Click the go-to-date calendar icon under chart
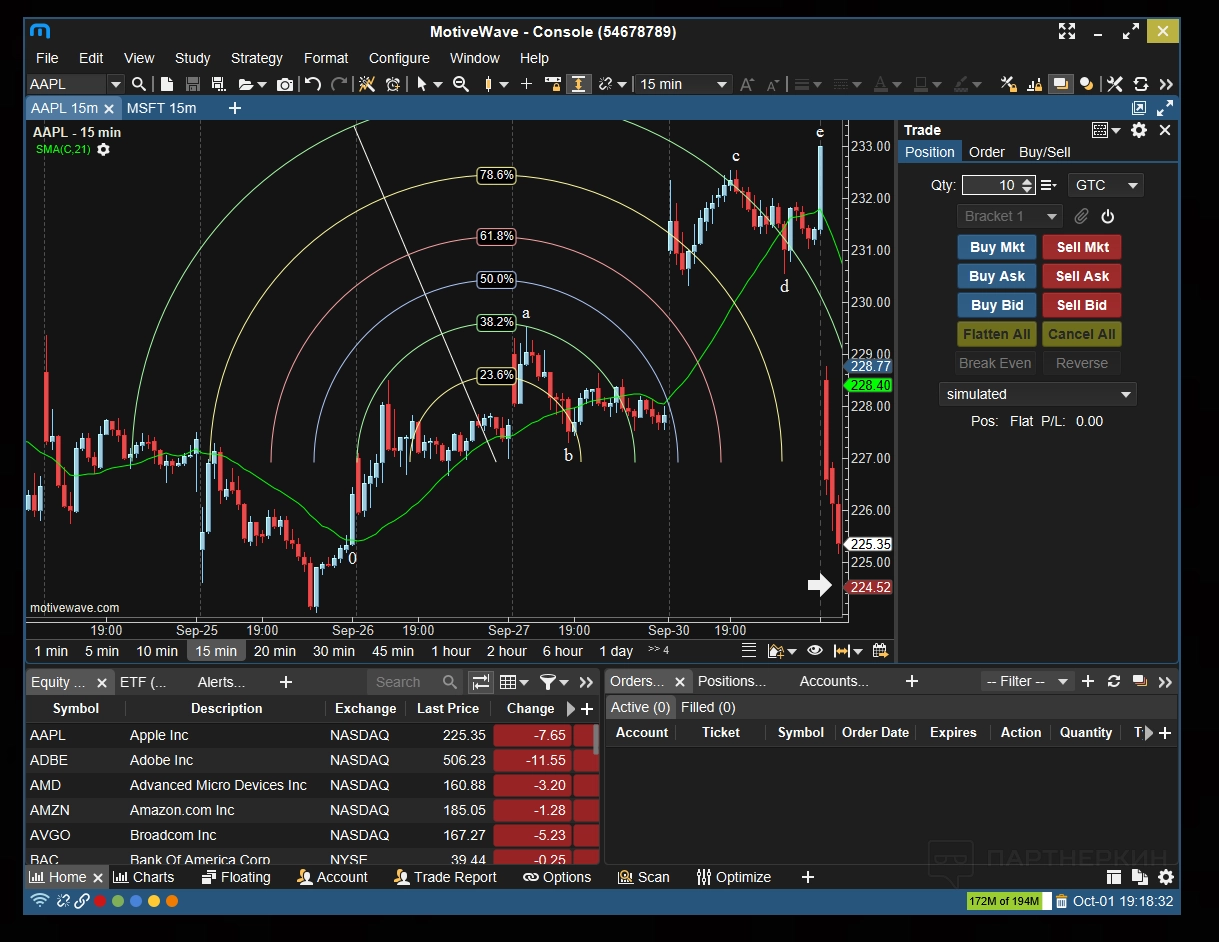 (x=880, y=651)
